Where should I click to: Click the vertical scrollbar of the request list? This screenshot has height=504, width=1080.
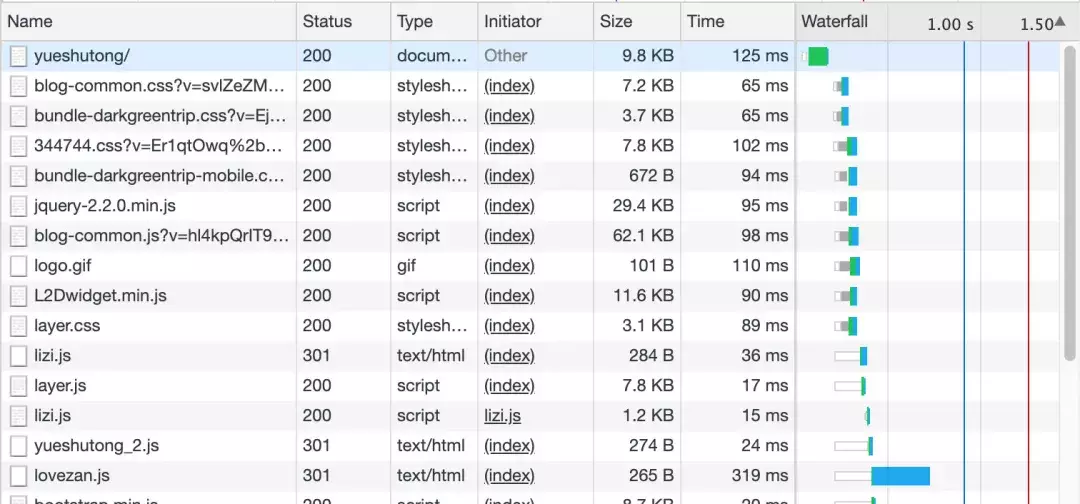pyautogui.click(x=1071, y=207)
